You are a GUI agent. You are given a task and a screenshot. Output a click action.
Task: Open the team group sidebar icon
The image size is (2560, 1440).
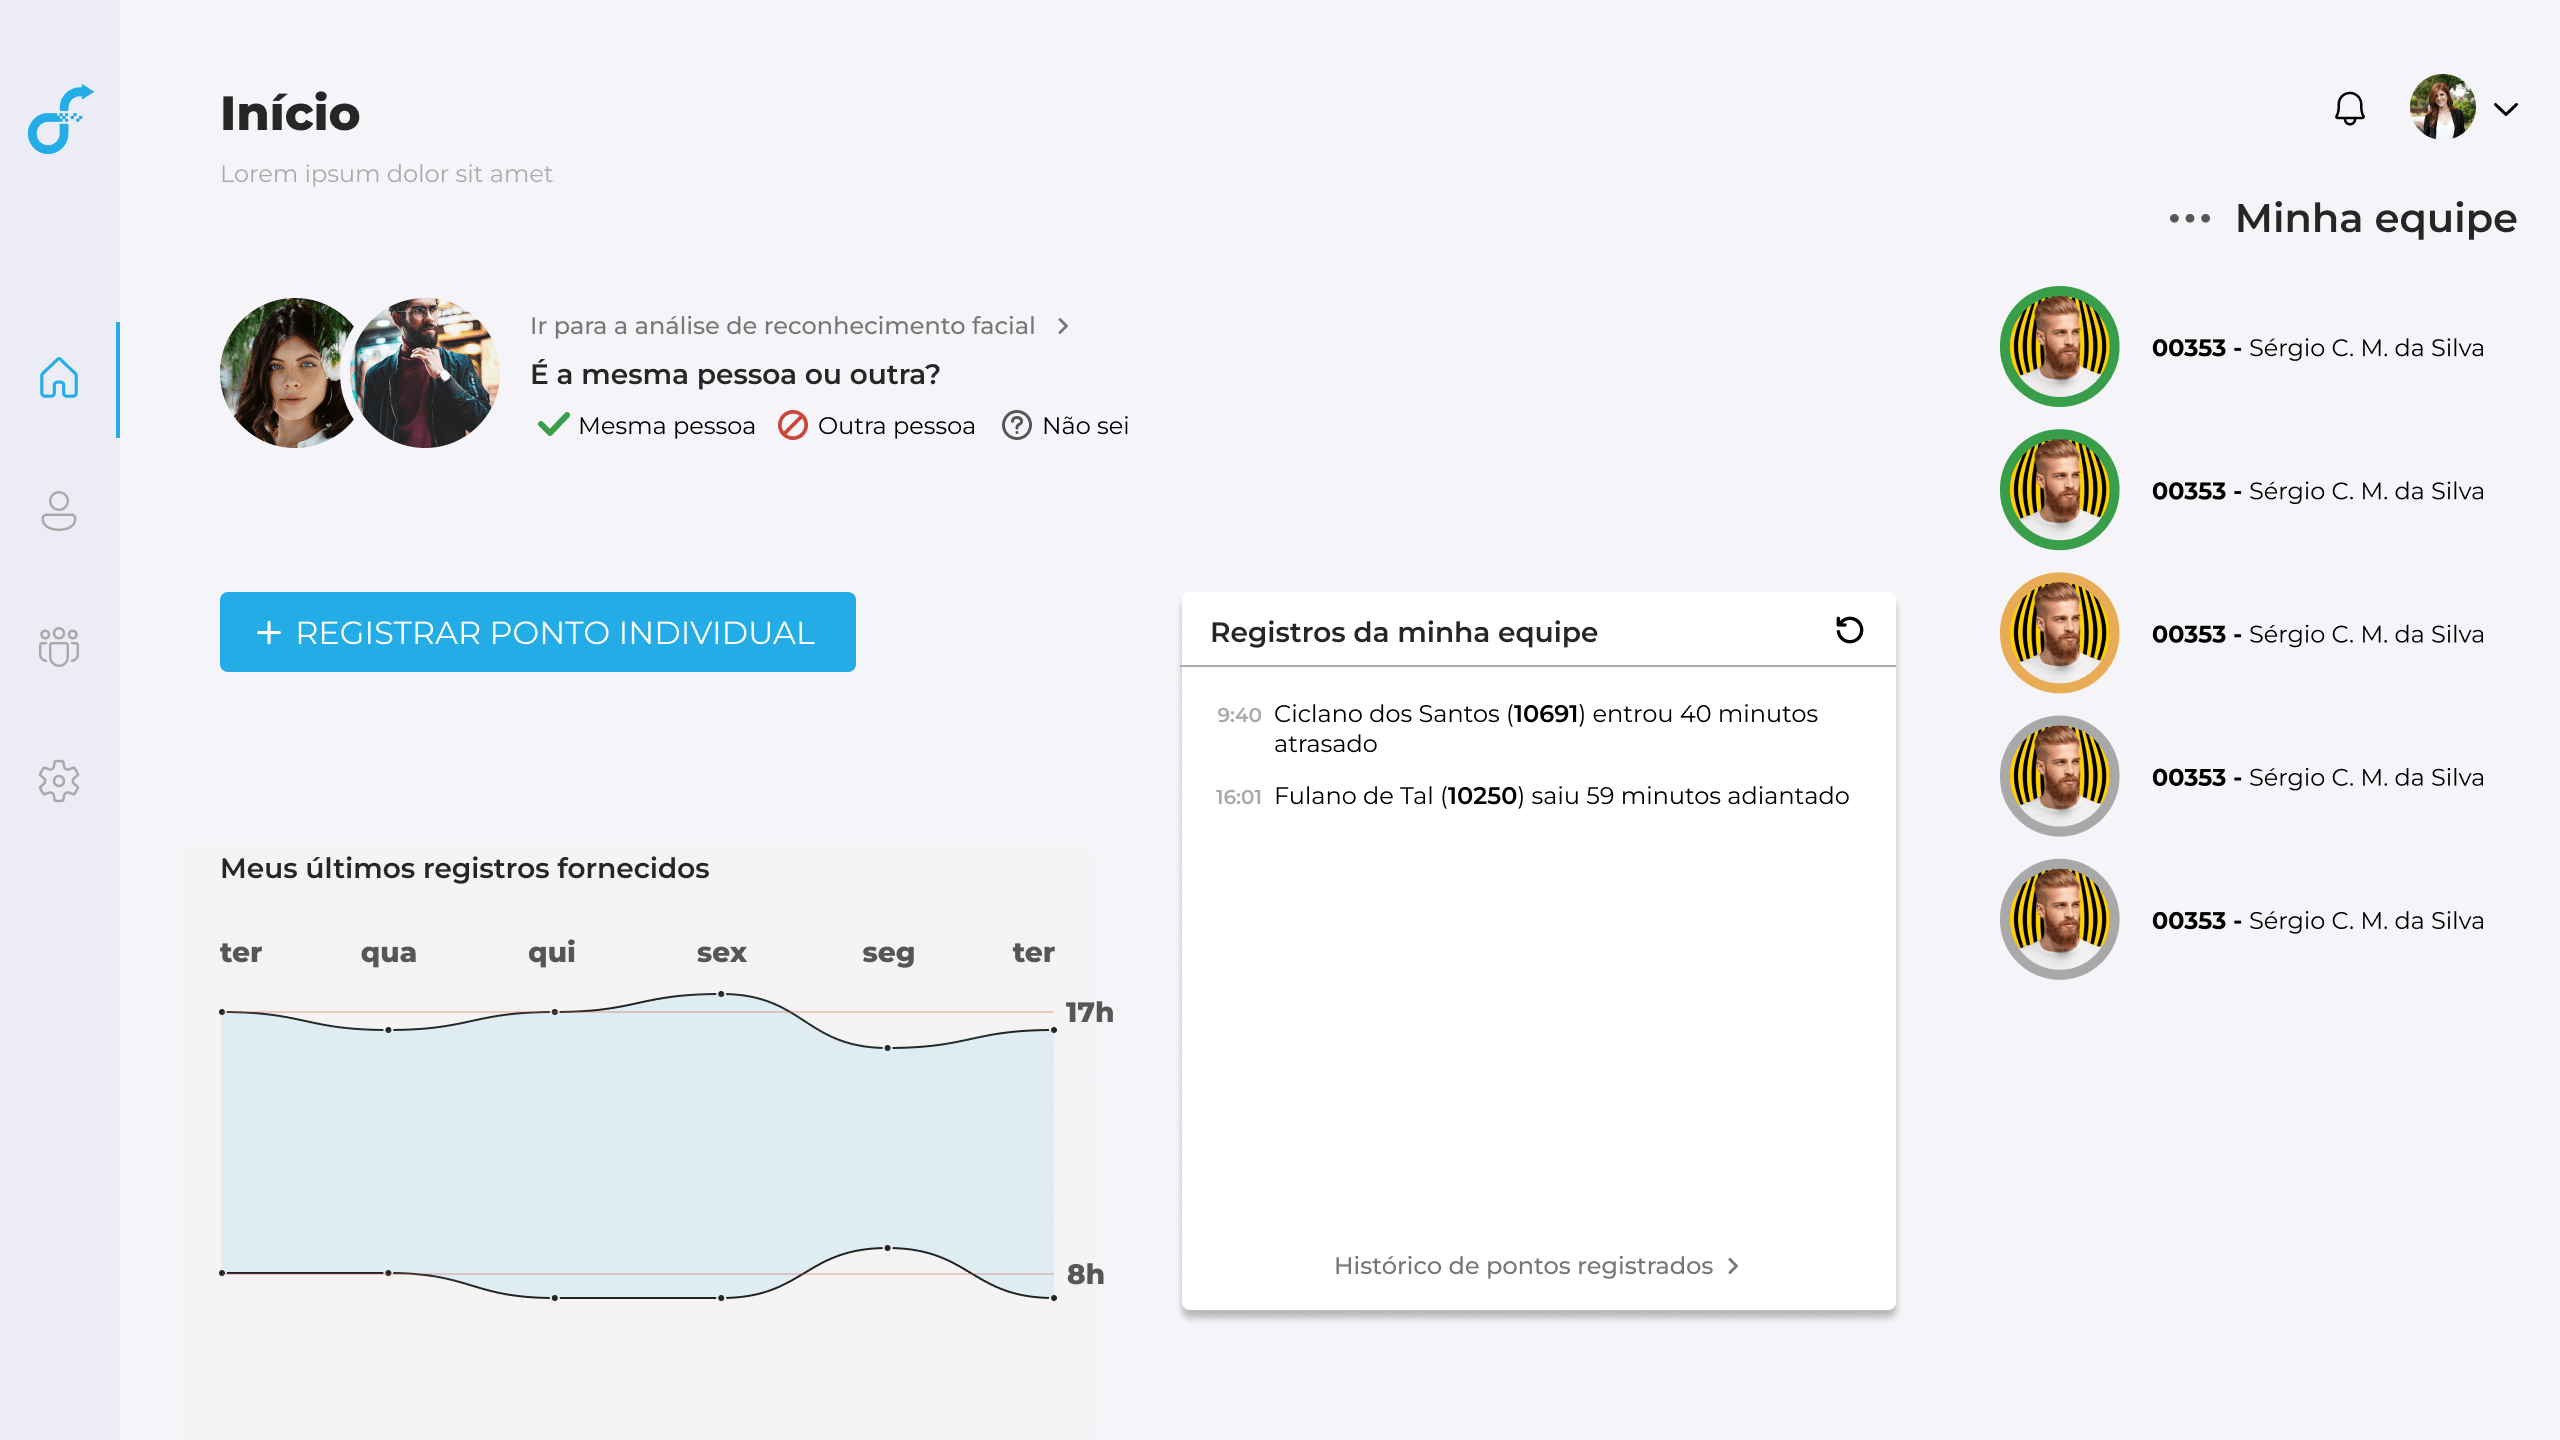[x=59, y=646]
